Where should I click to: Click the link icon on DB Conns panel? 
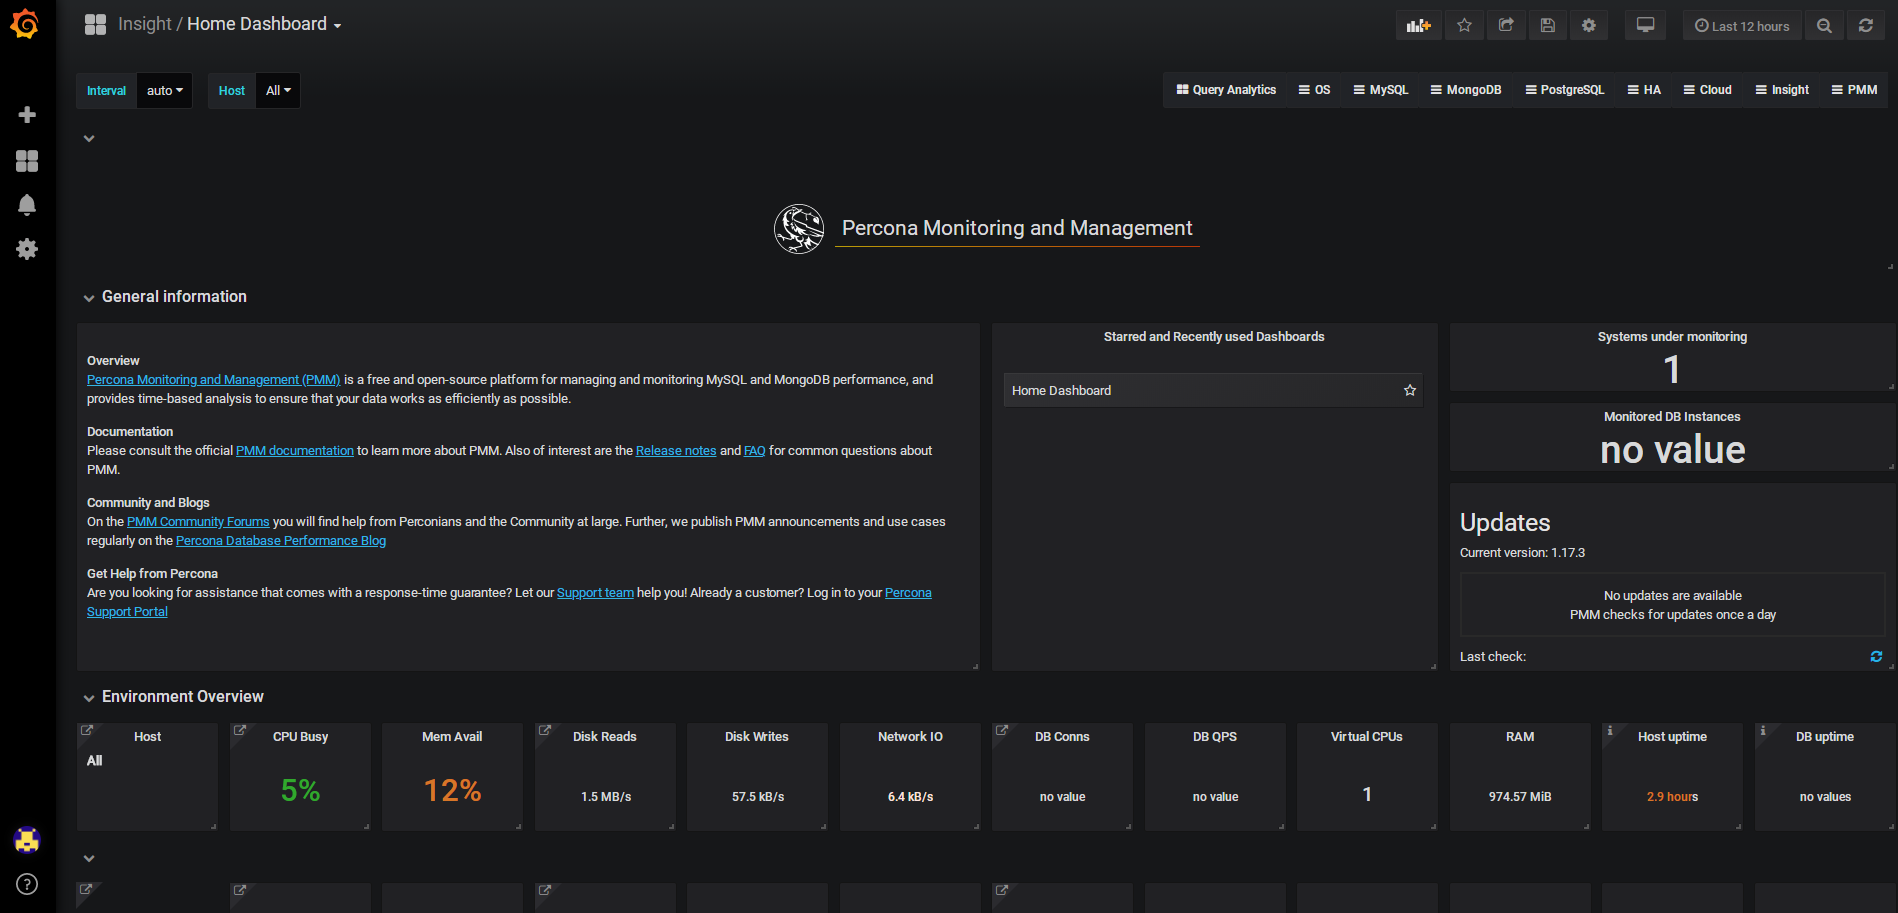[x=1002, y=730]
